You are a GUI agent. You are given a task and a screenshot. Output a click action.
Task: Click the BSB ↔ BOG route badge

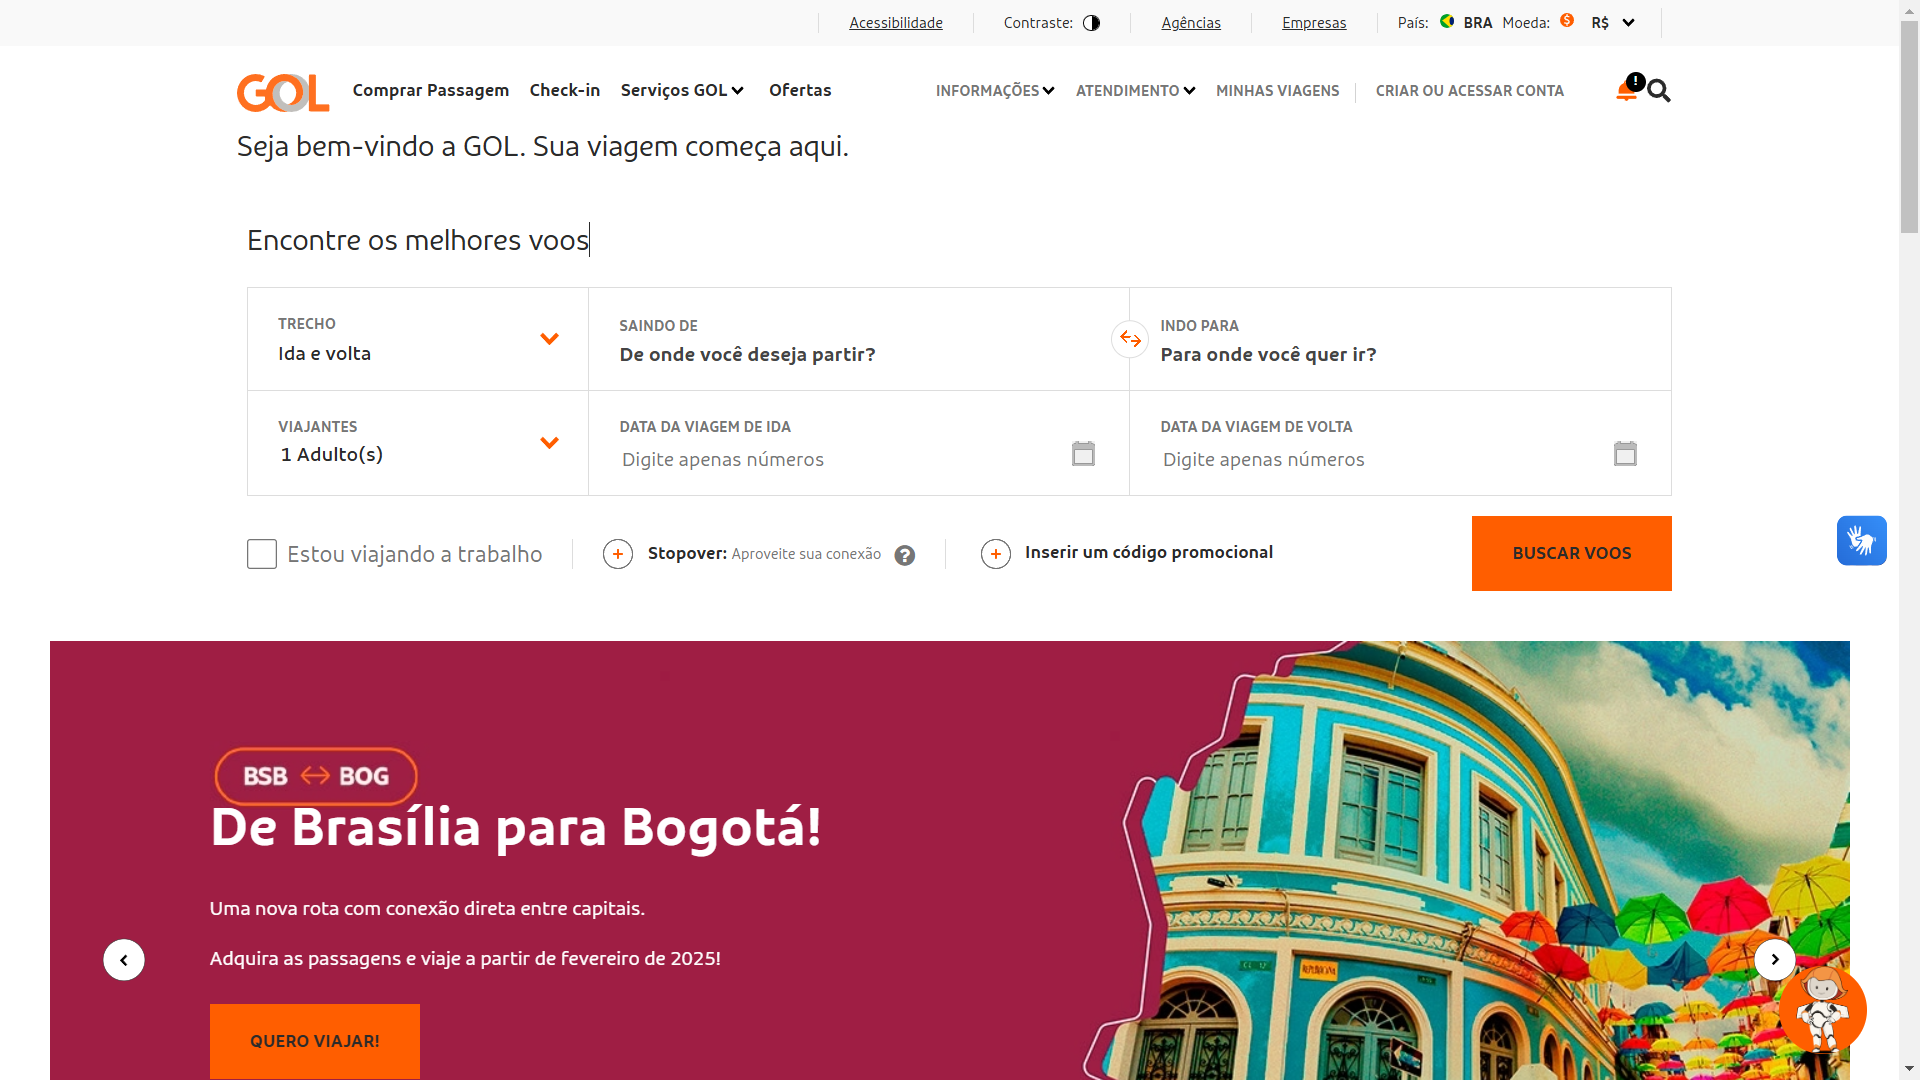tap(316, 776)
